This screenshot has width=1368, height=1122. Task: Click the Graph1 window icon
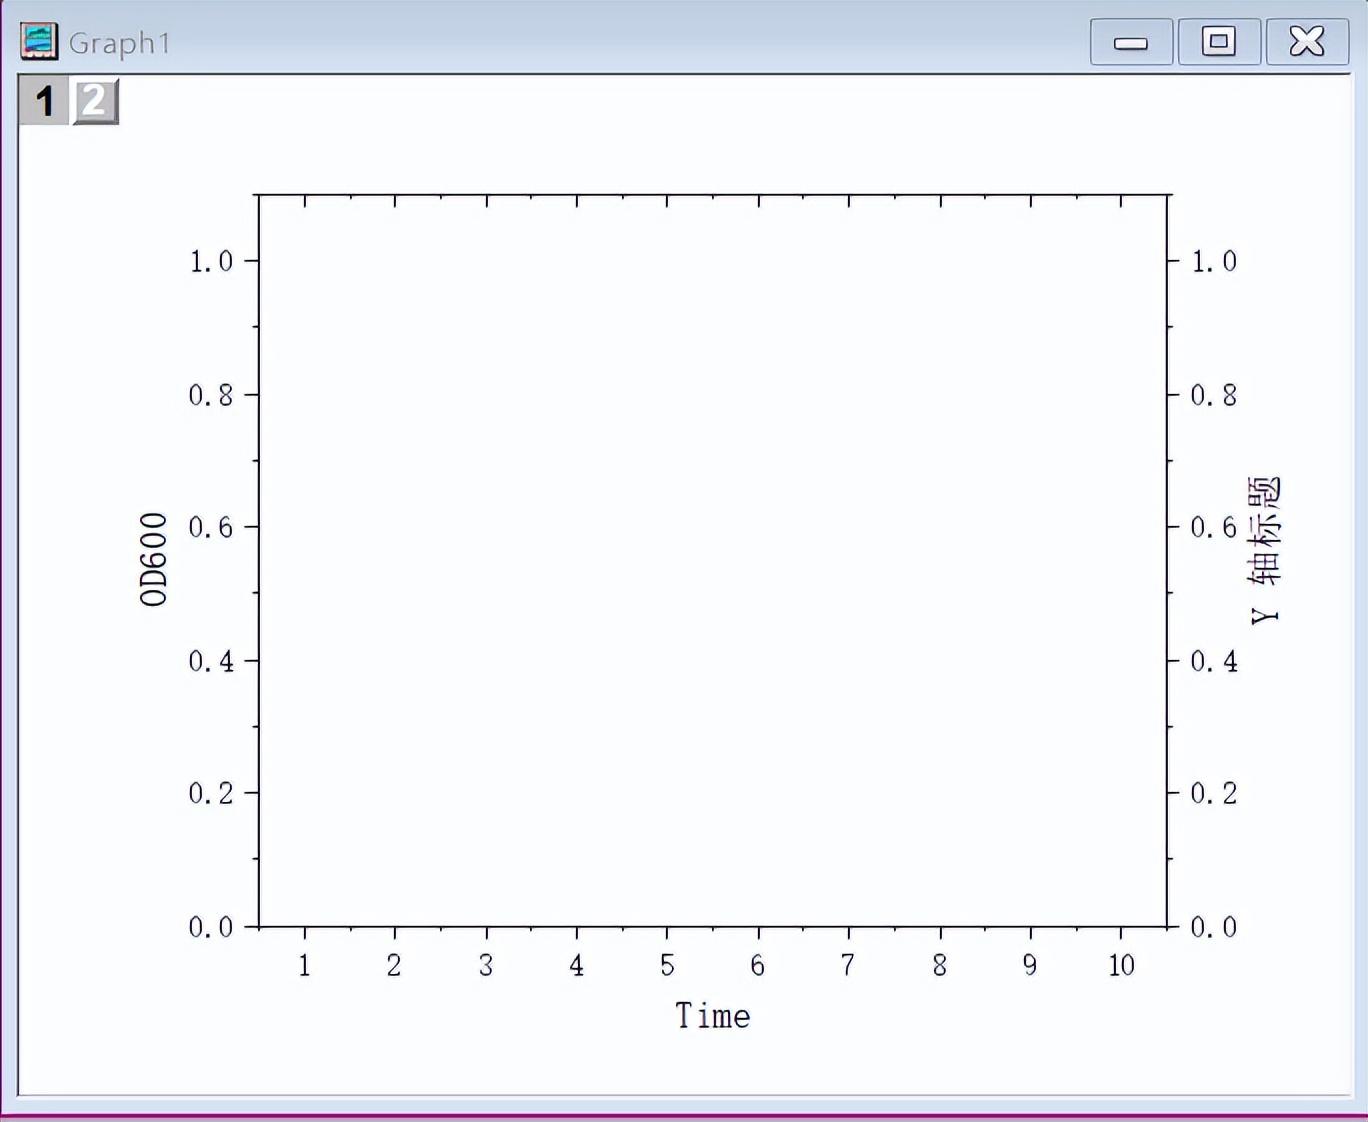[x=39, y=42]
